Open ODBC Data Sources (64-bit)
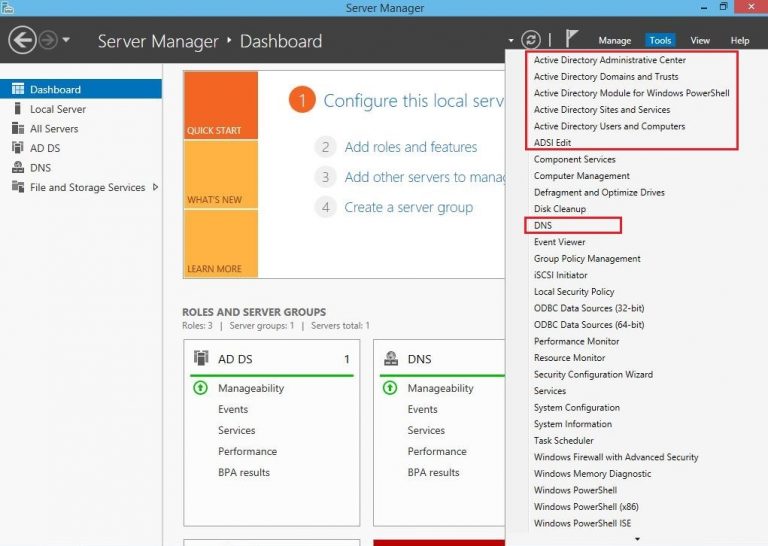 [589, 325]
